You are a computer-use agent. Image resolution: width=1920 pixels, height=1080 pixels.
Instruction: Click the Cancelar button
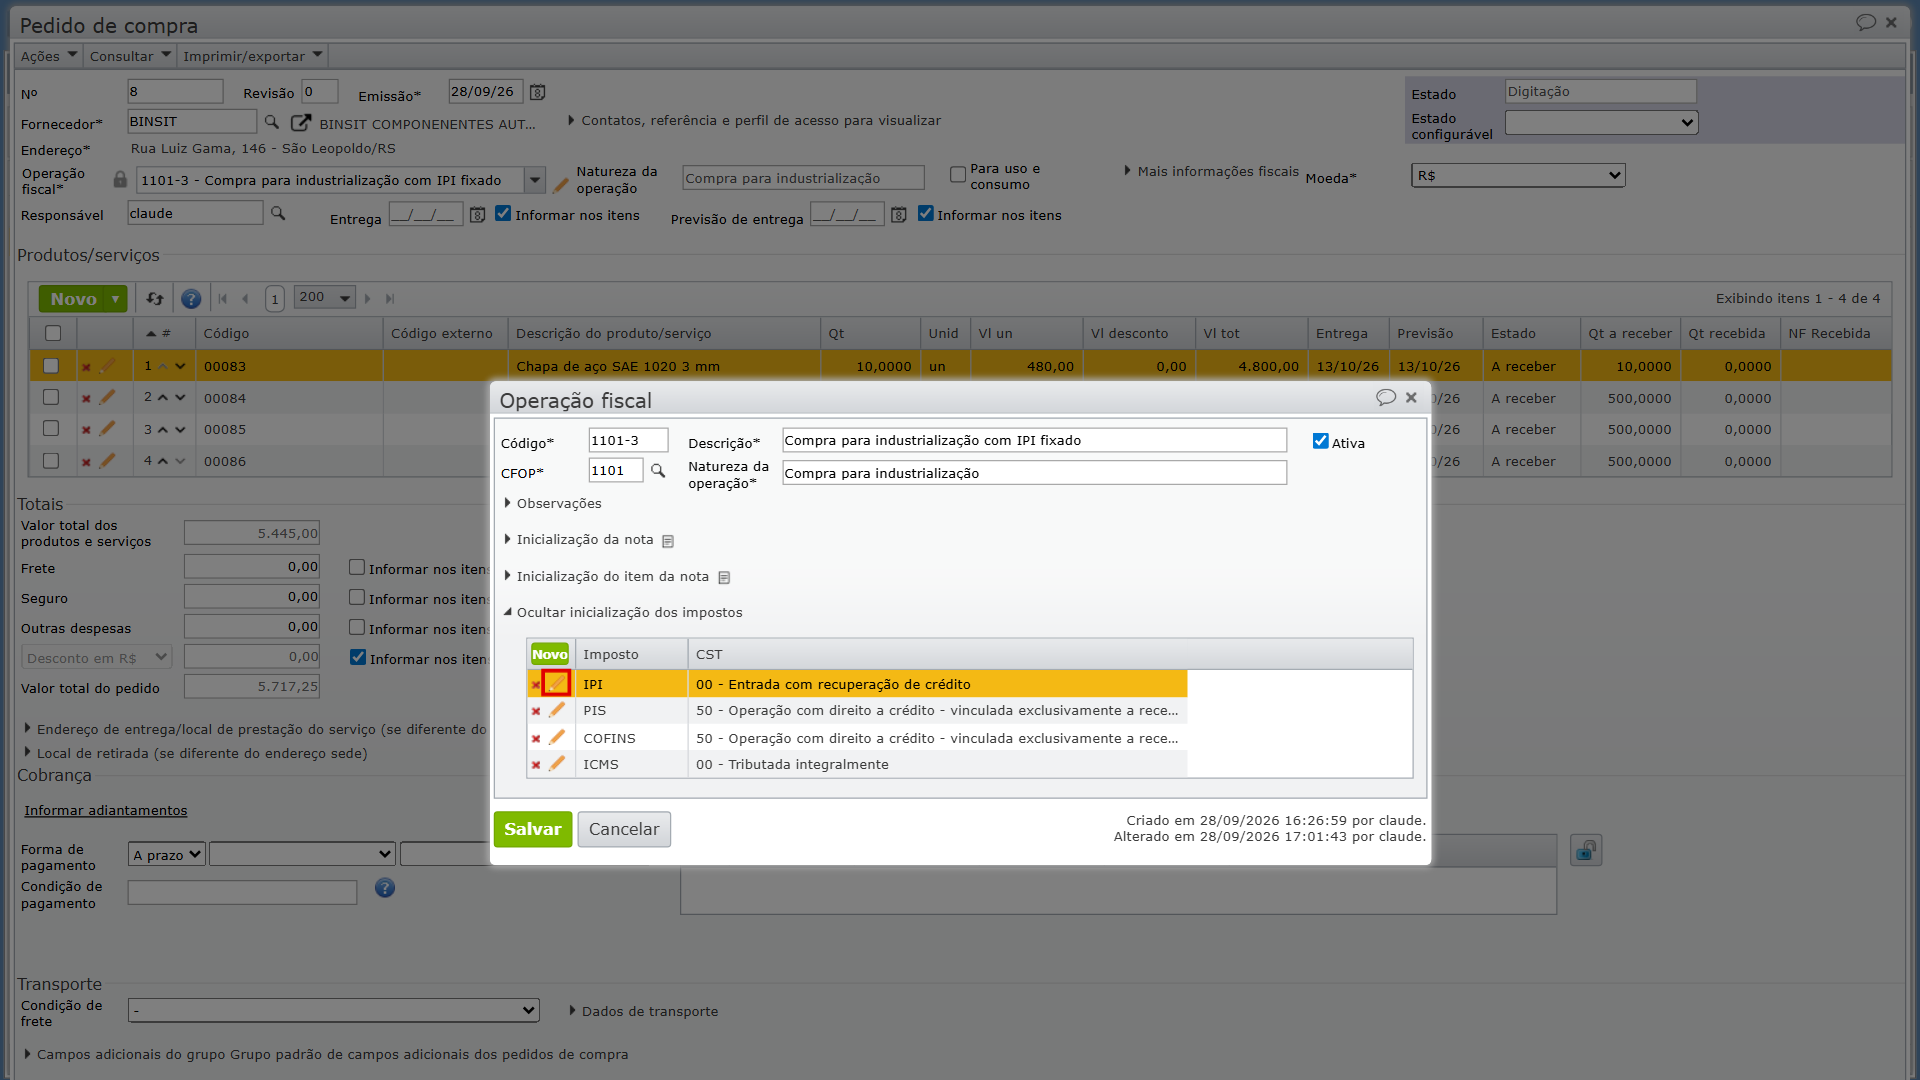tap(624, 829)
